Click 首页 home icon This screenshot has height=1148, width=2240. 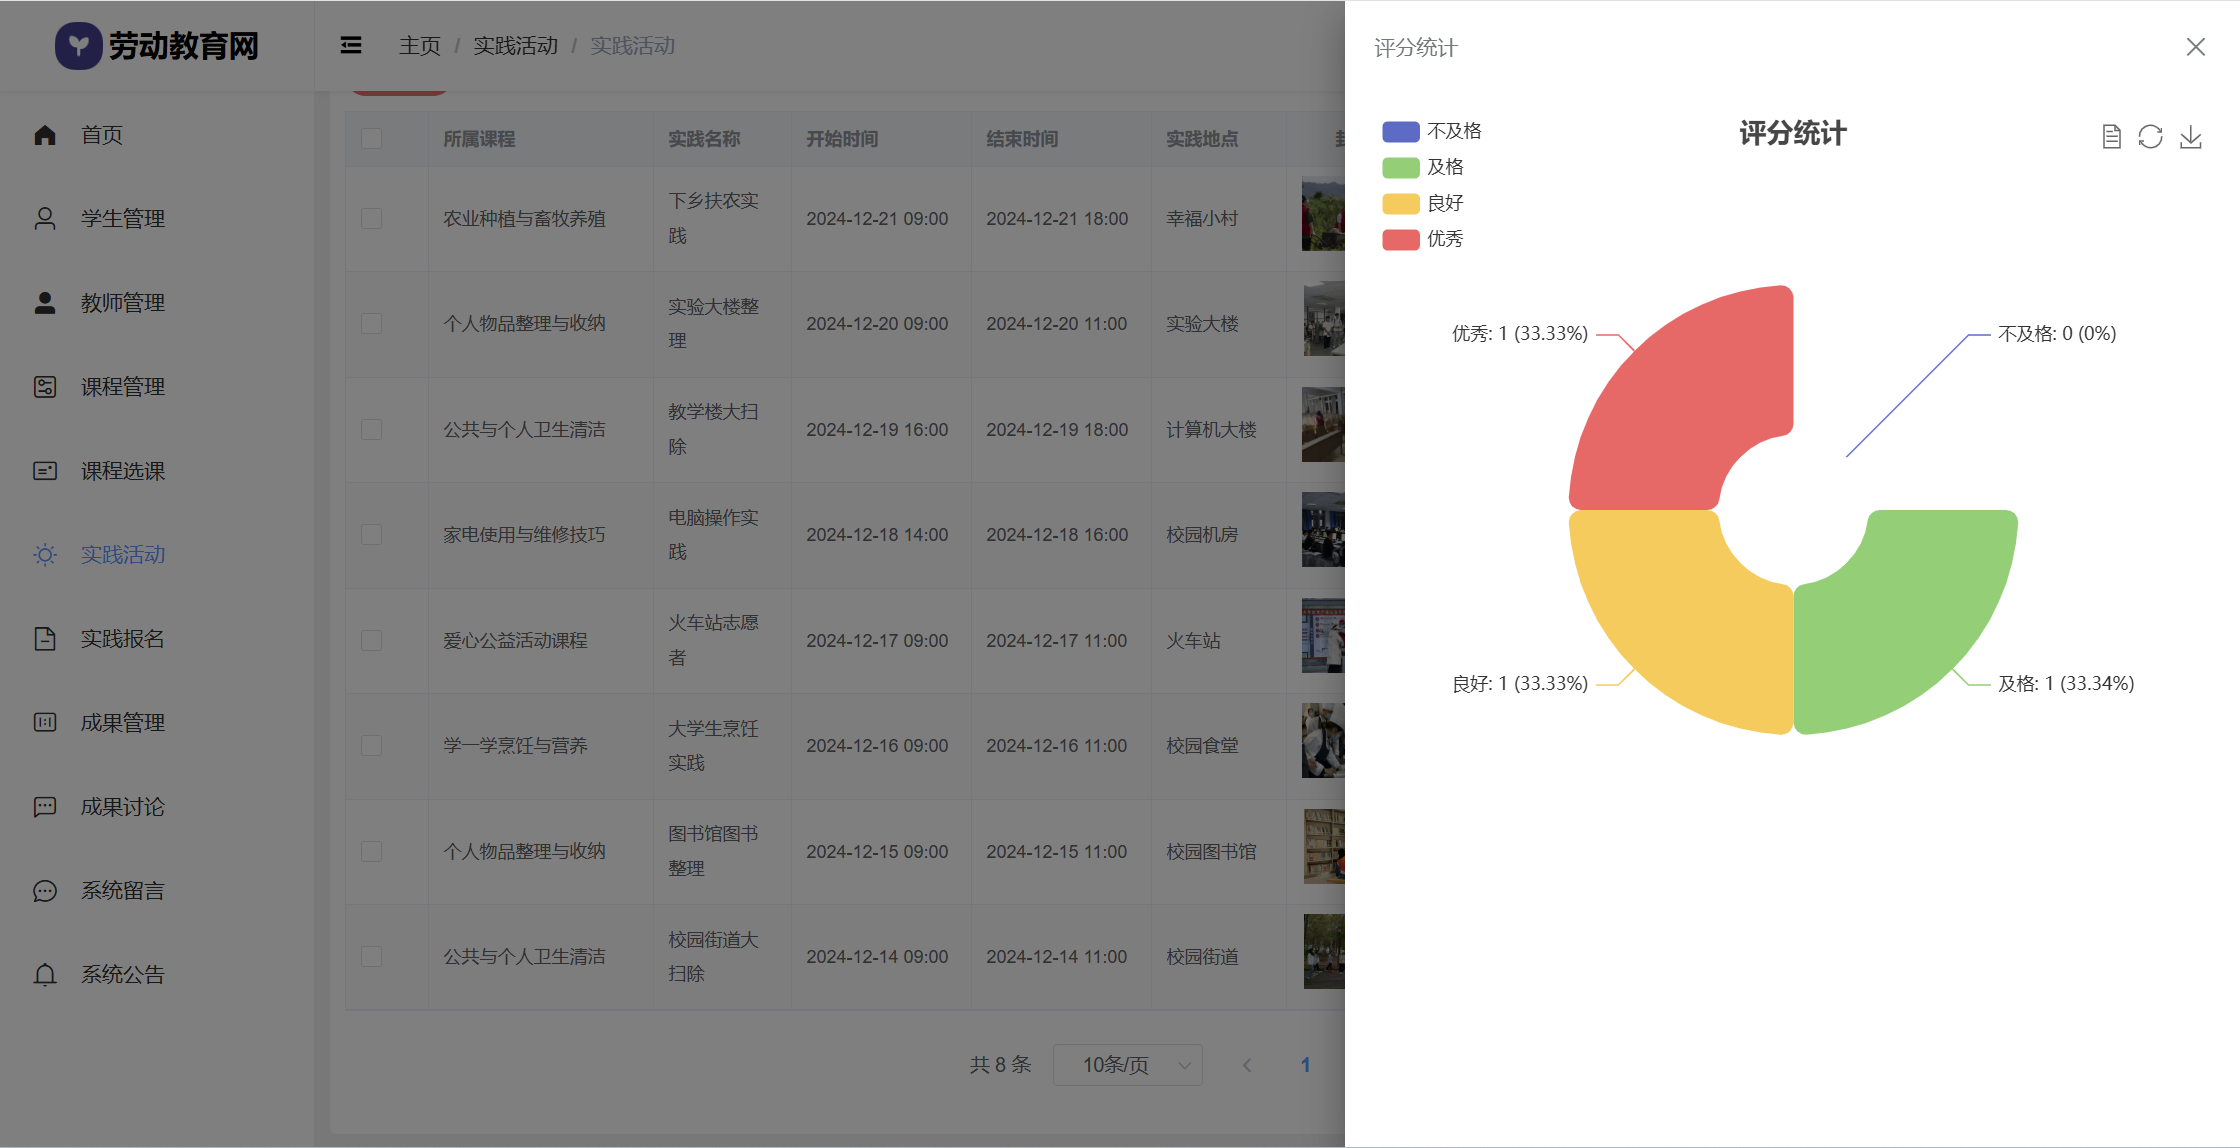point(45,135)
